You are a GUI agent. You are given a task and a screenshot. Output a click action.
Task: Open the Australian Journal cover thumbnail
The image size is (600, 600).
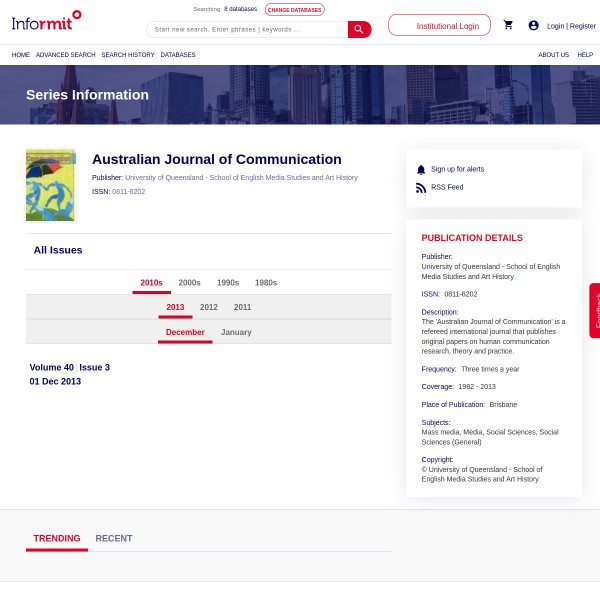pyautogui.click(x=50, y=185)
